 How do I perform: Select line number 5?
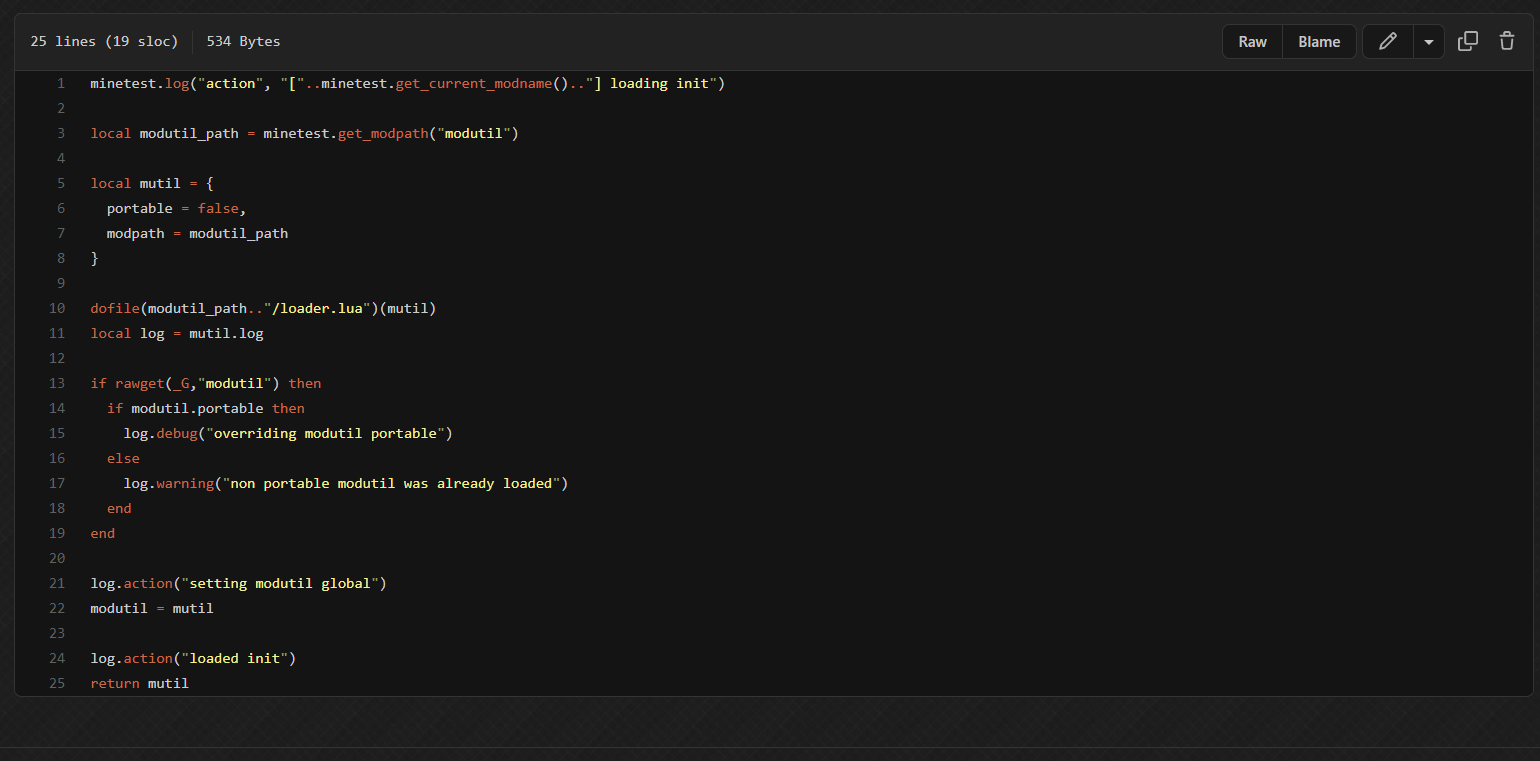click(x=61, y=184)
